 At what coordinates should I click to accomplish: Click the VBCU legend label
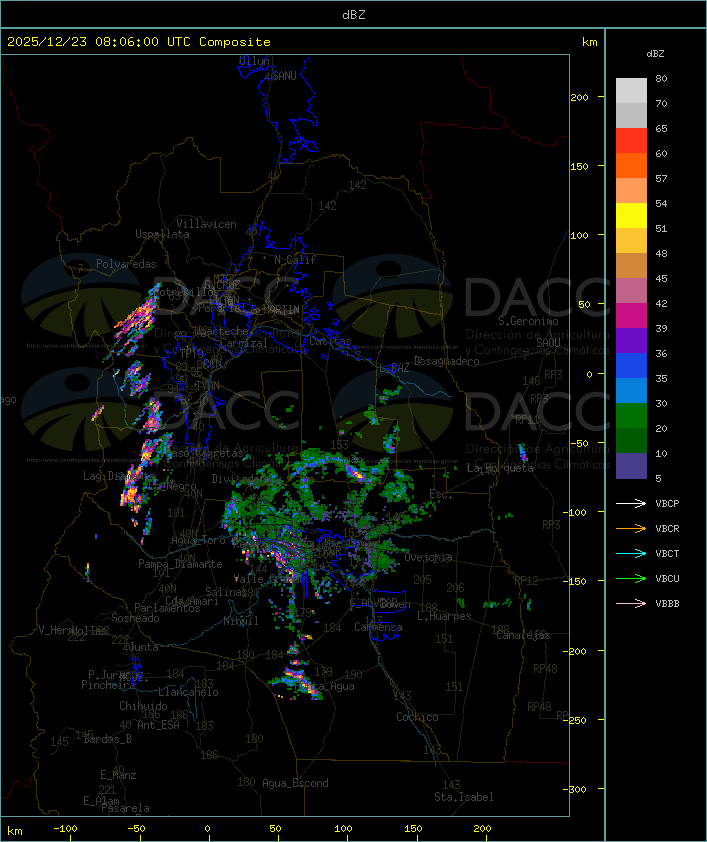[x=667, y=578]
